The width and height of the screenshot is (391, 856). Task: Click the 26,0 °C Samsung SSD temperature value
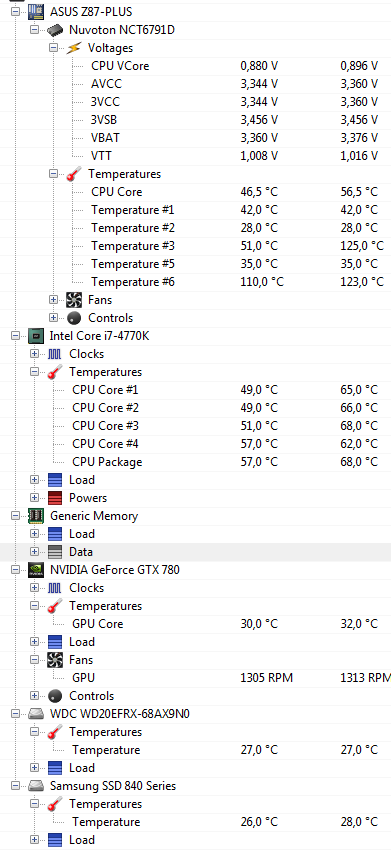pyautogui.click(x=259, y=823)
